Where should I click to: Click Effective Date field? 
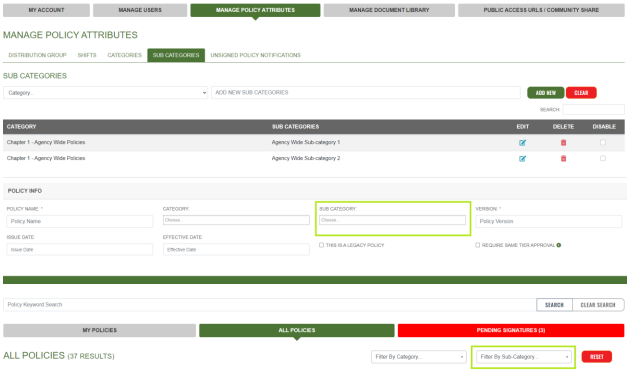[x=236, y=250]
